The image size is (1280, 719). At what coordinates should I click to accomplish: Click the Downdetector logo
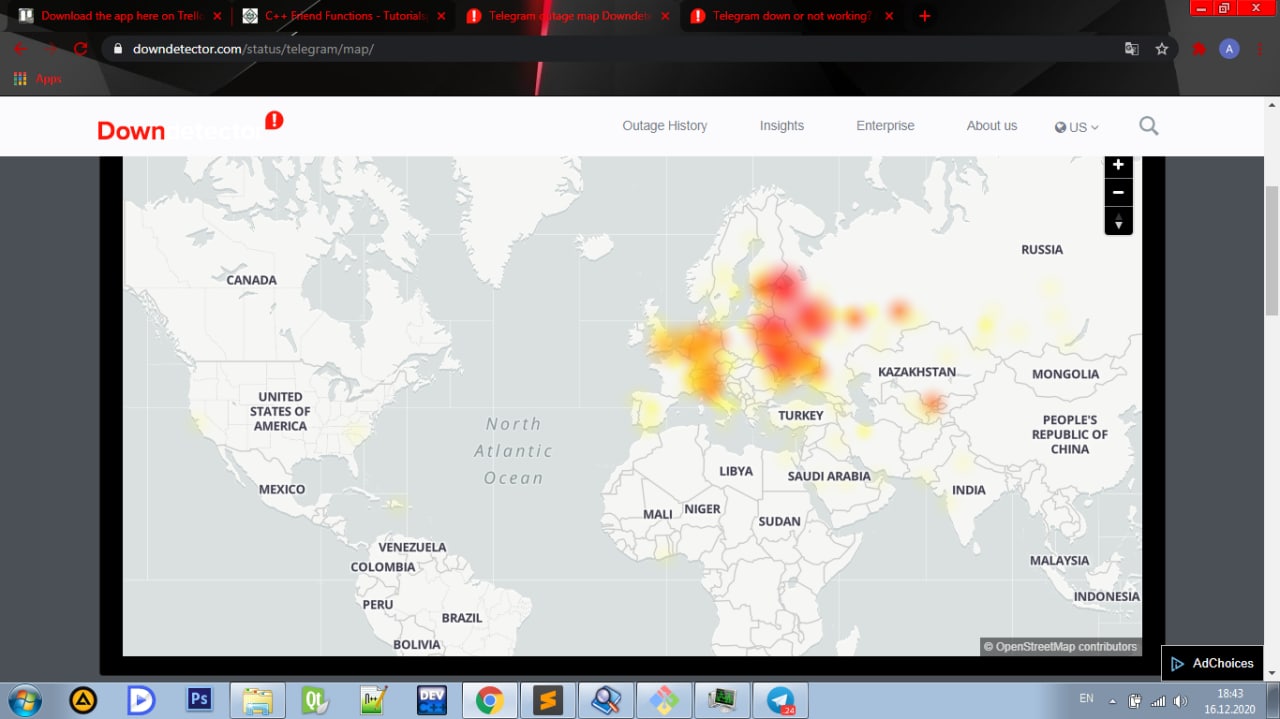tap(190, 127)
